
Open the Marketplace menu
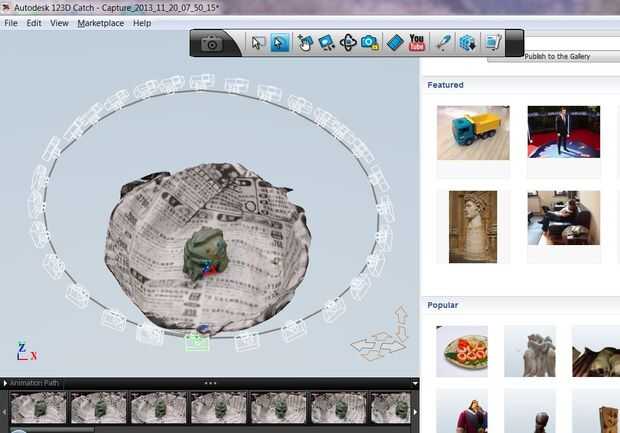(x=100, y=23)
